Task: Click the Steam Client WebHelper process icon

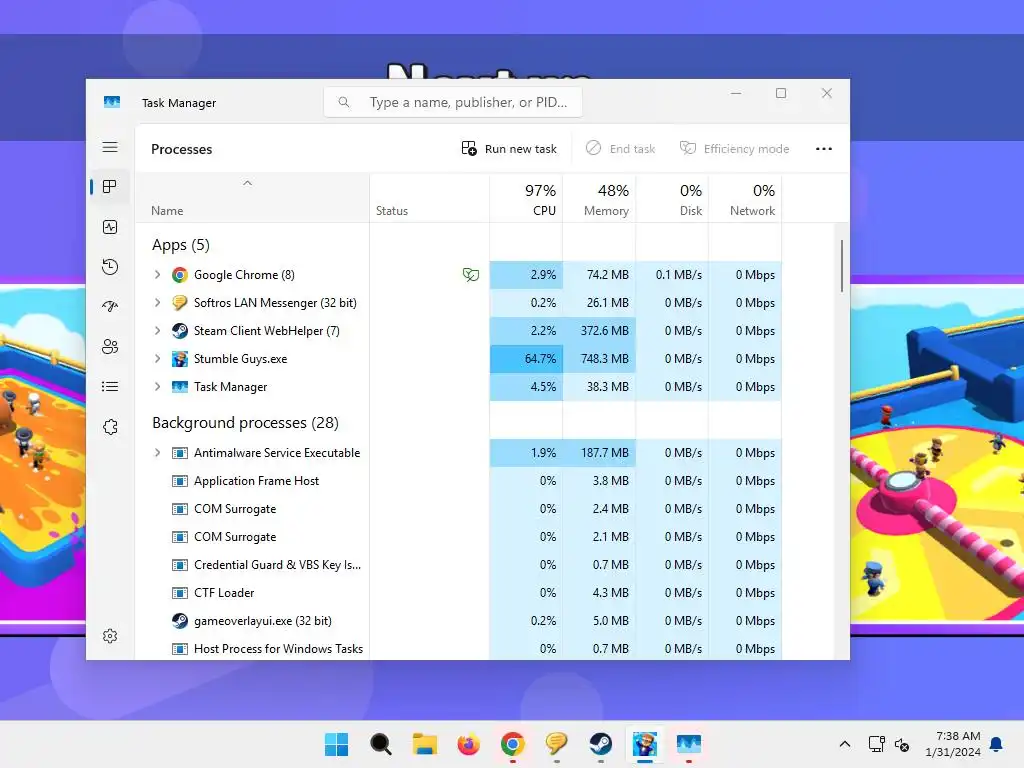Action: (x=180, y=331)
